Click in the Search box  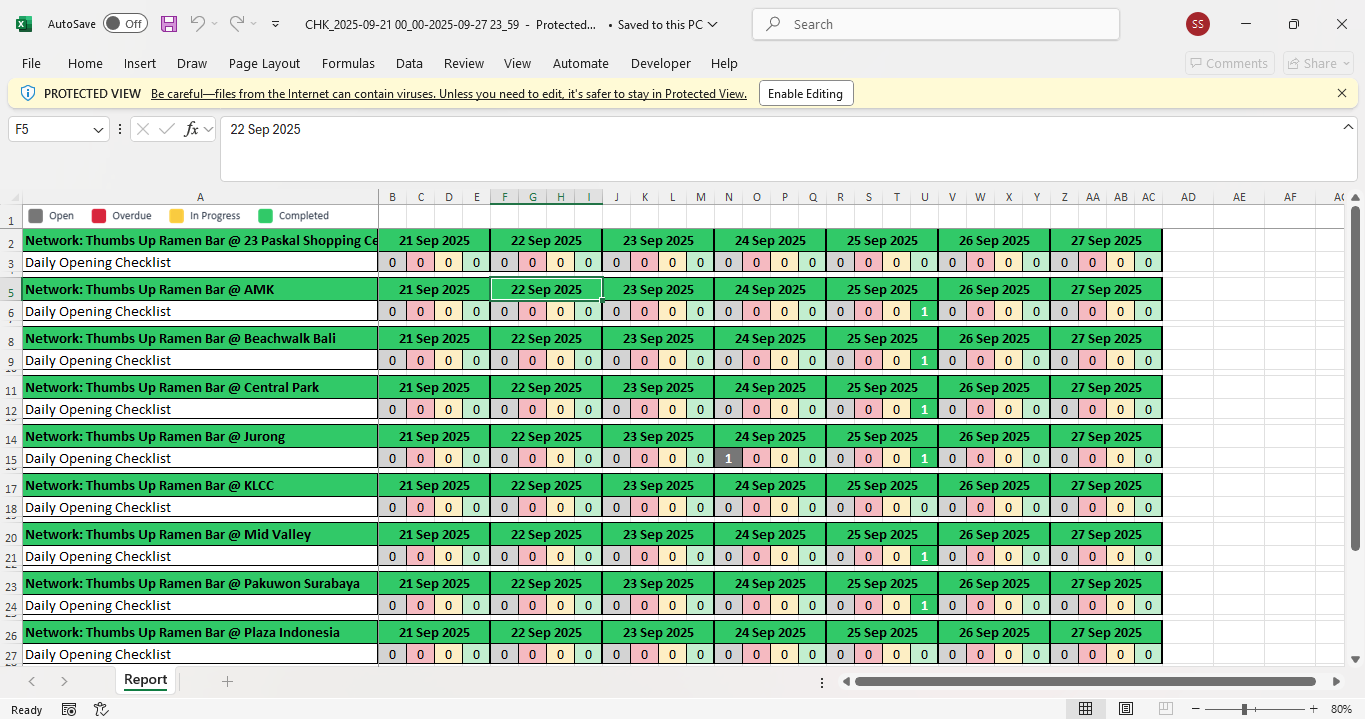point(935,24)
